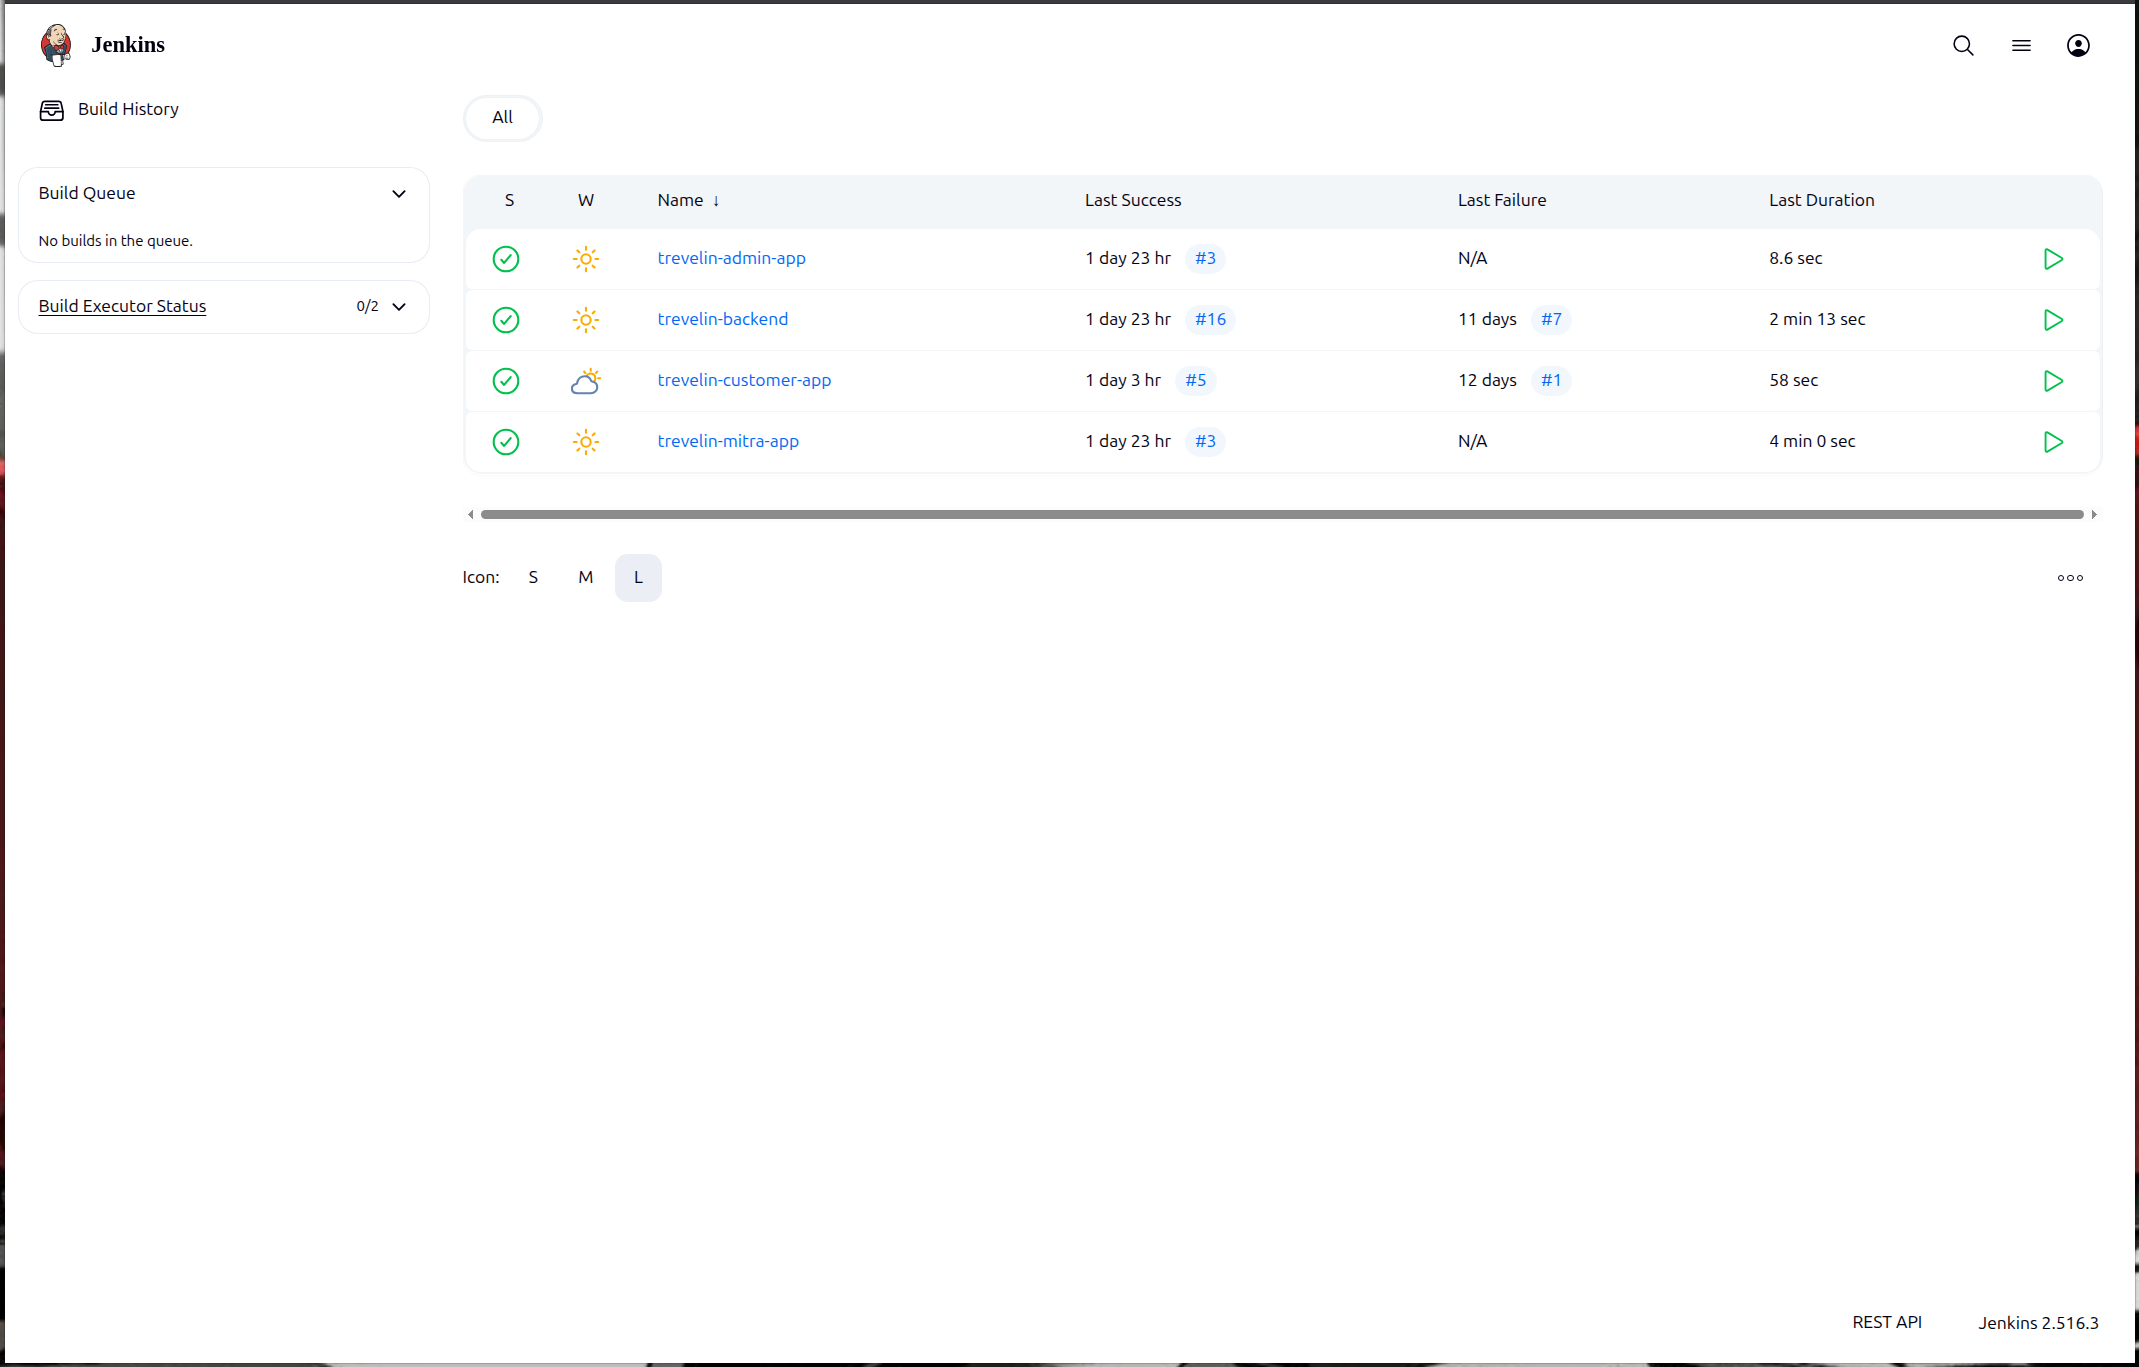The height and width of the screenshot is (1367, 2139).
Task: Click the Build History inbox icon
Action: click(x=51, y=110)
